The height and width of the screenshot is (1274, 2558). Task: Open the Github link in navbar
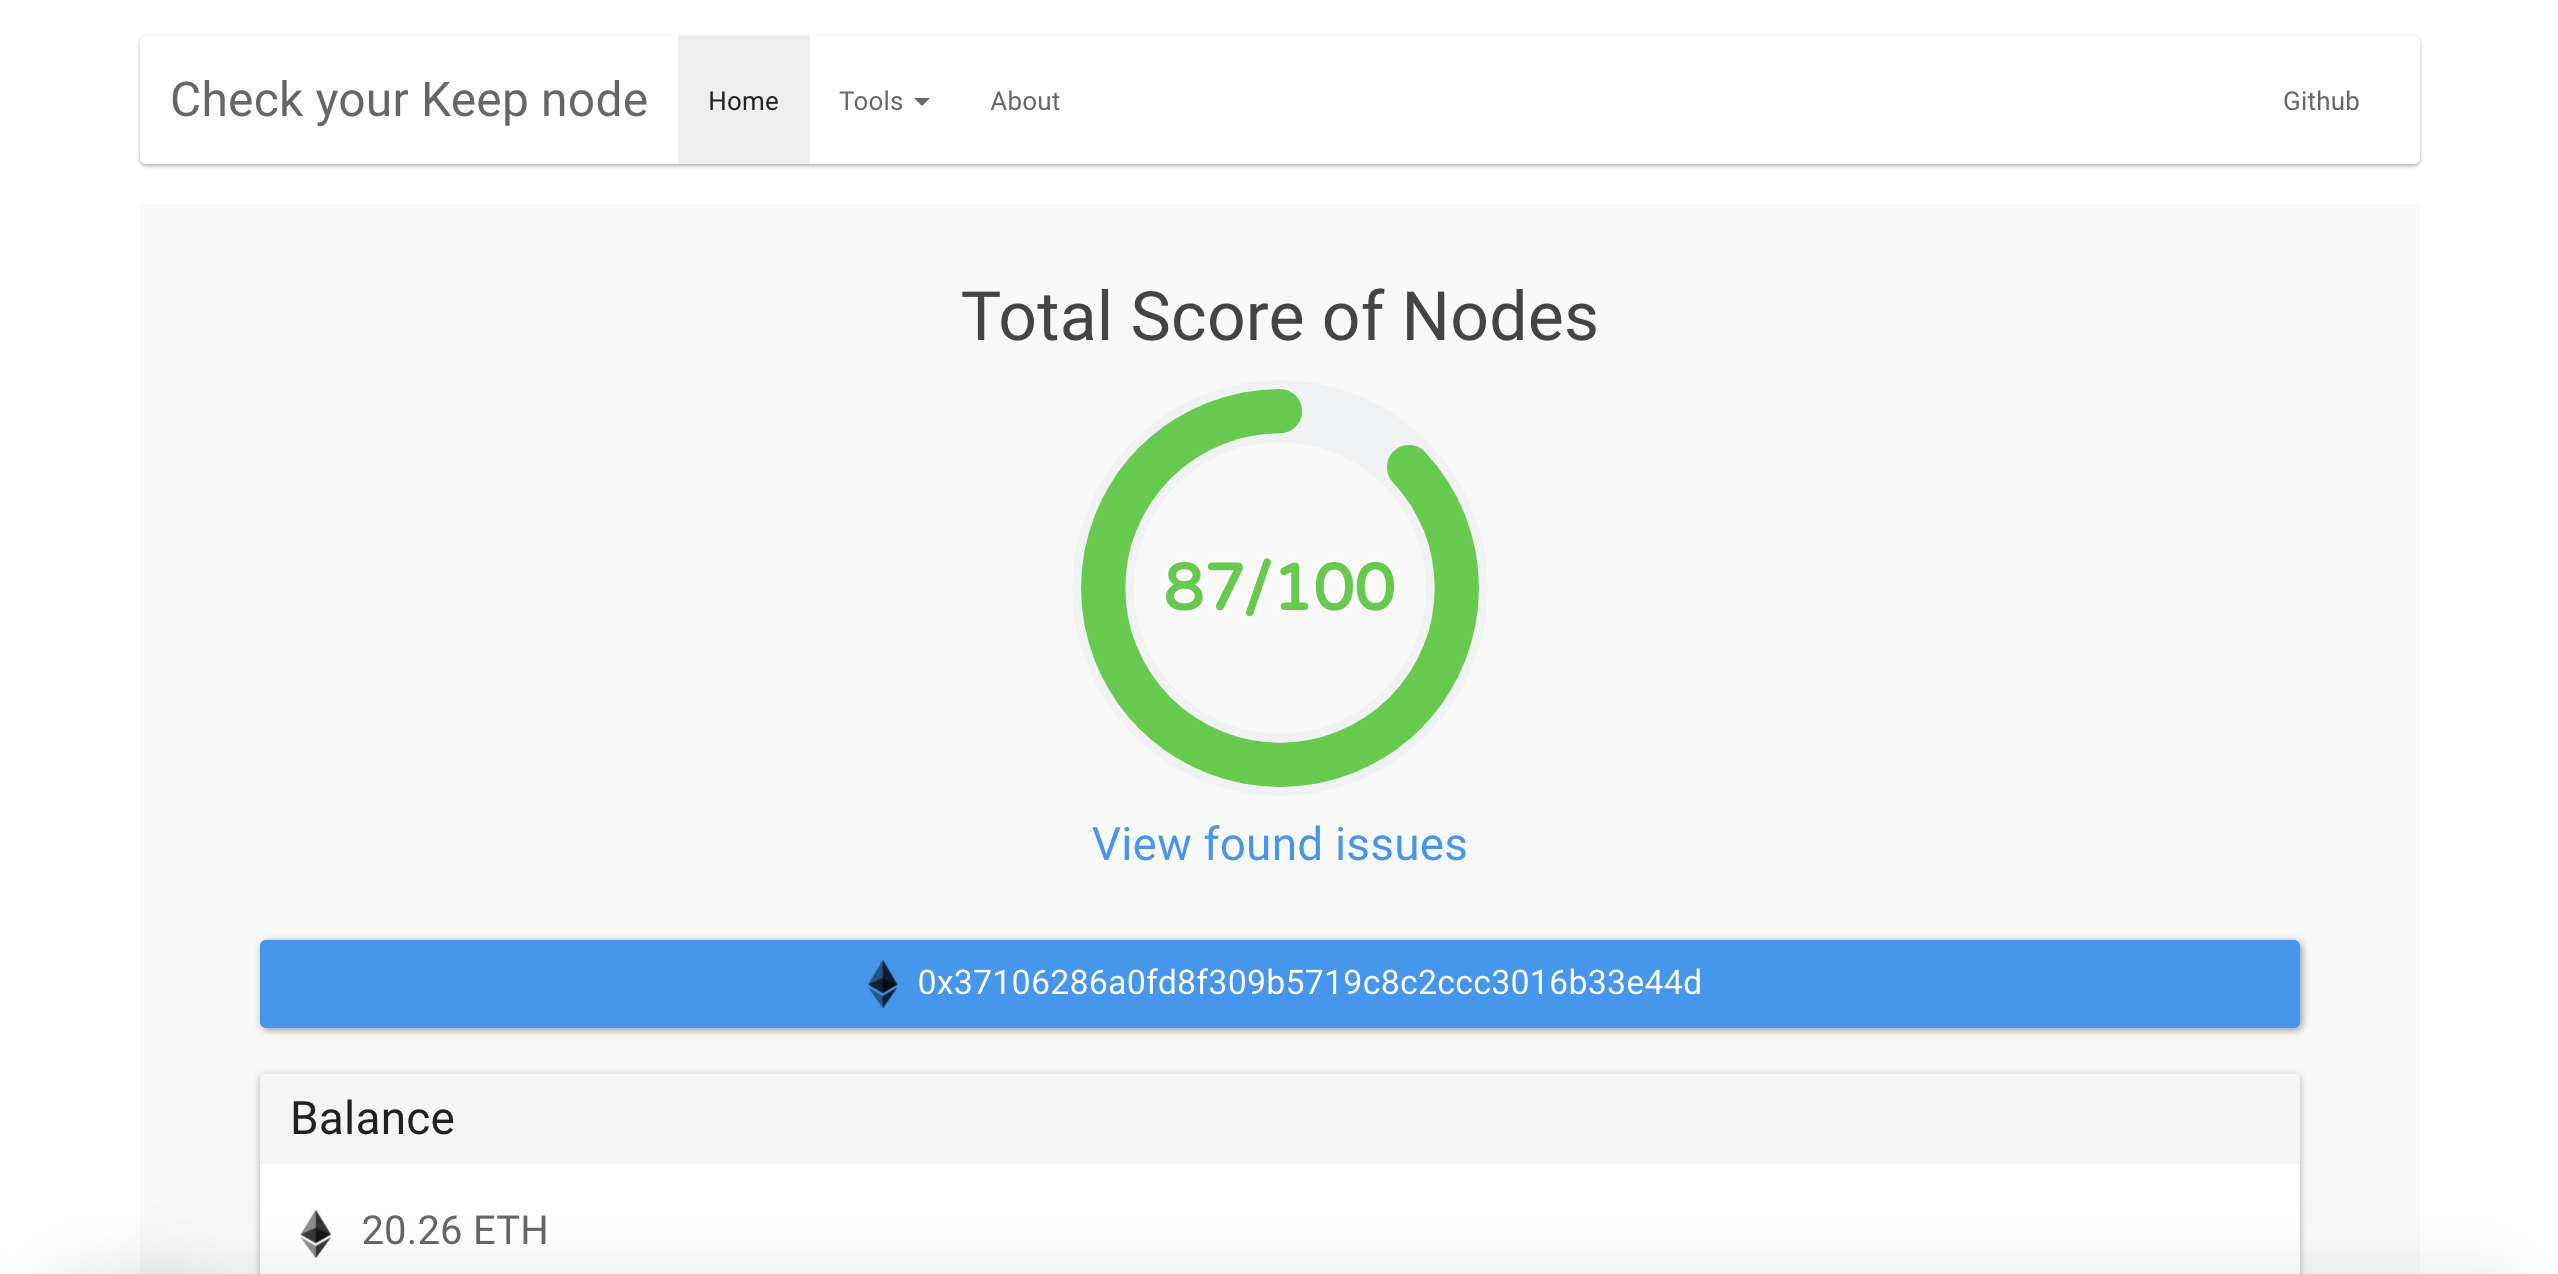[2320, 101]
